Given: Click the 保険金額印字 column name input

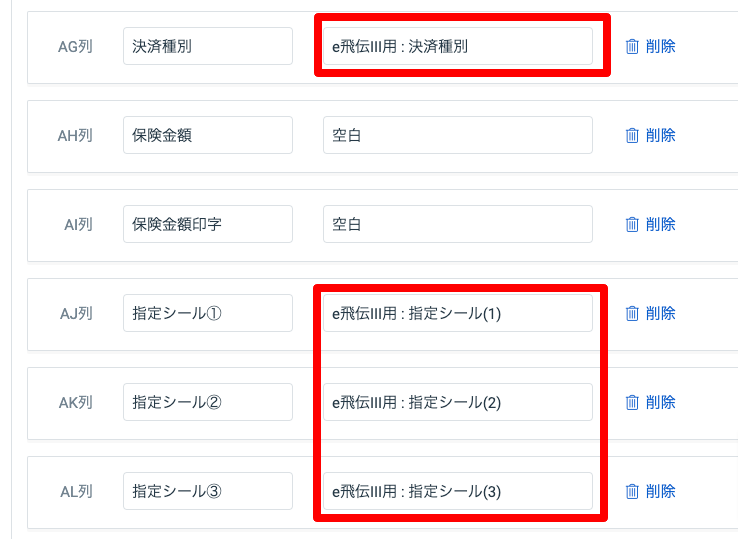Looking at the screenshot, I should pyautogui.click(x=208, y=224).
